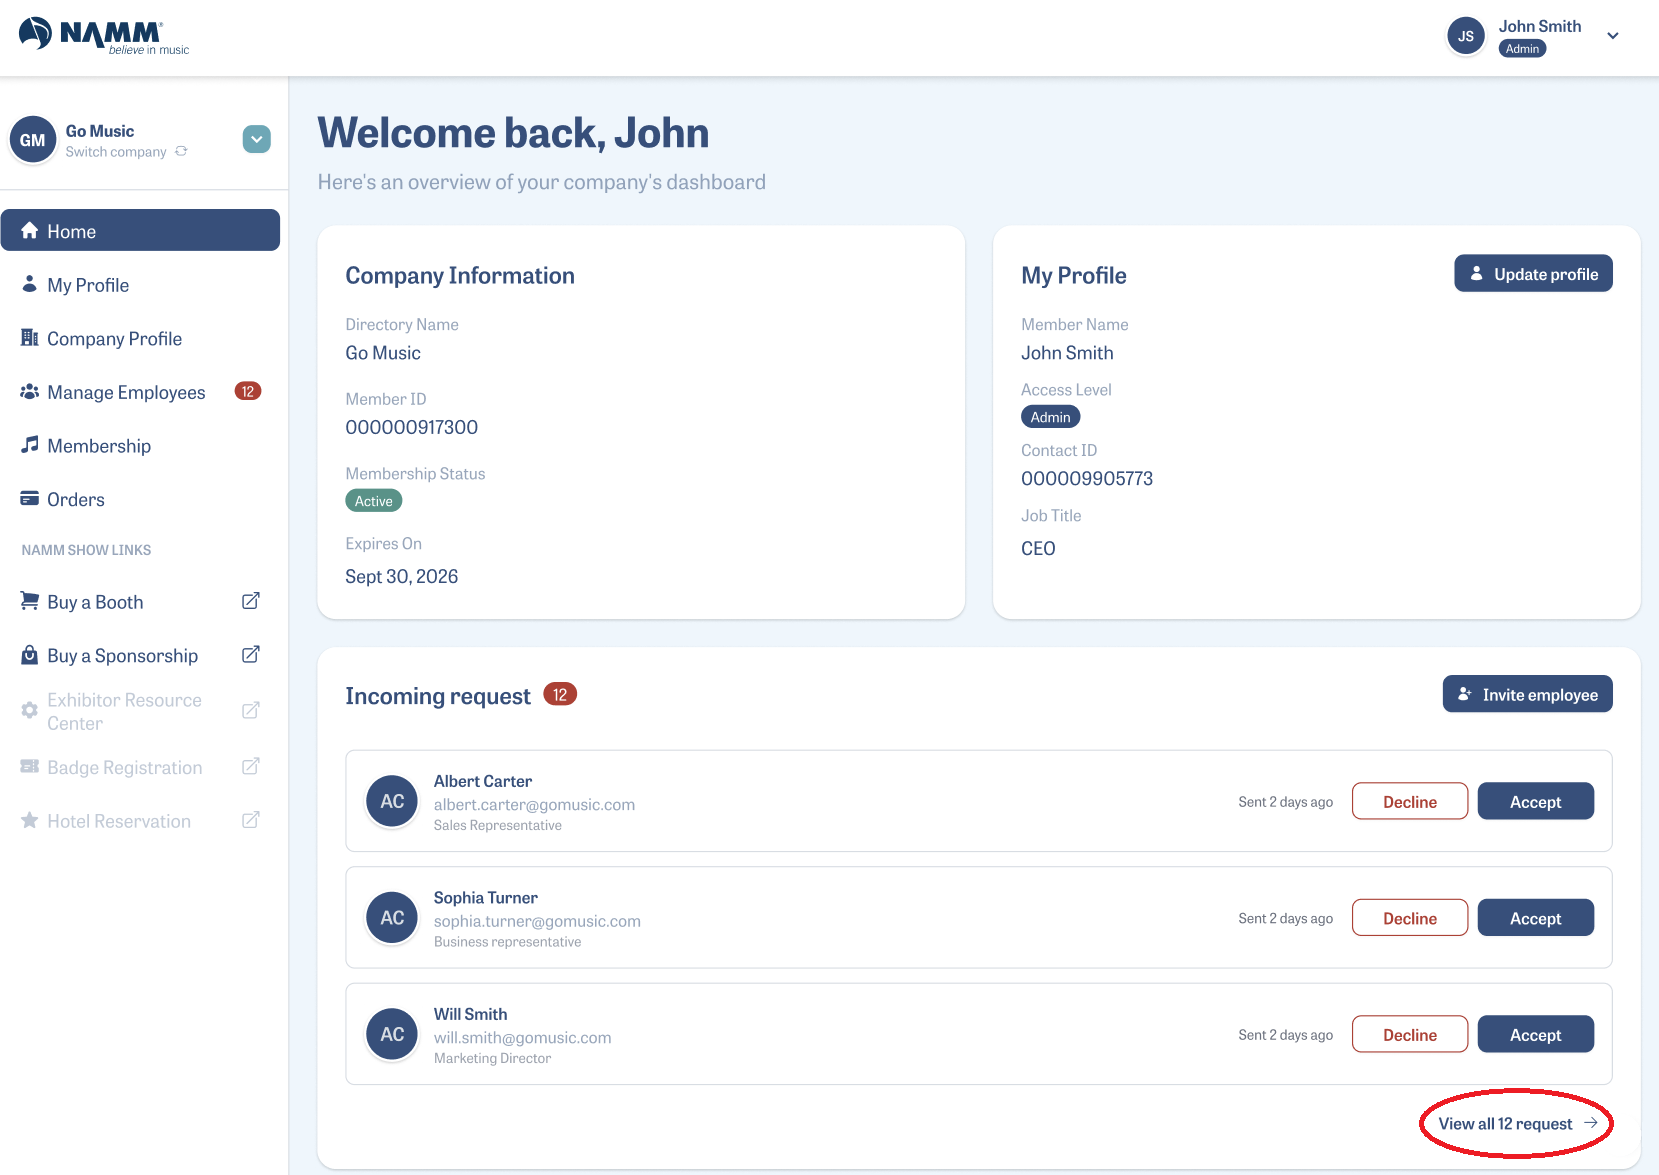Click the Admin badge under John Smith in header
This screenshot has height=1175, width=1659.
[x=1522, y=49]
